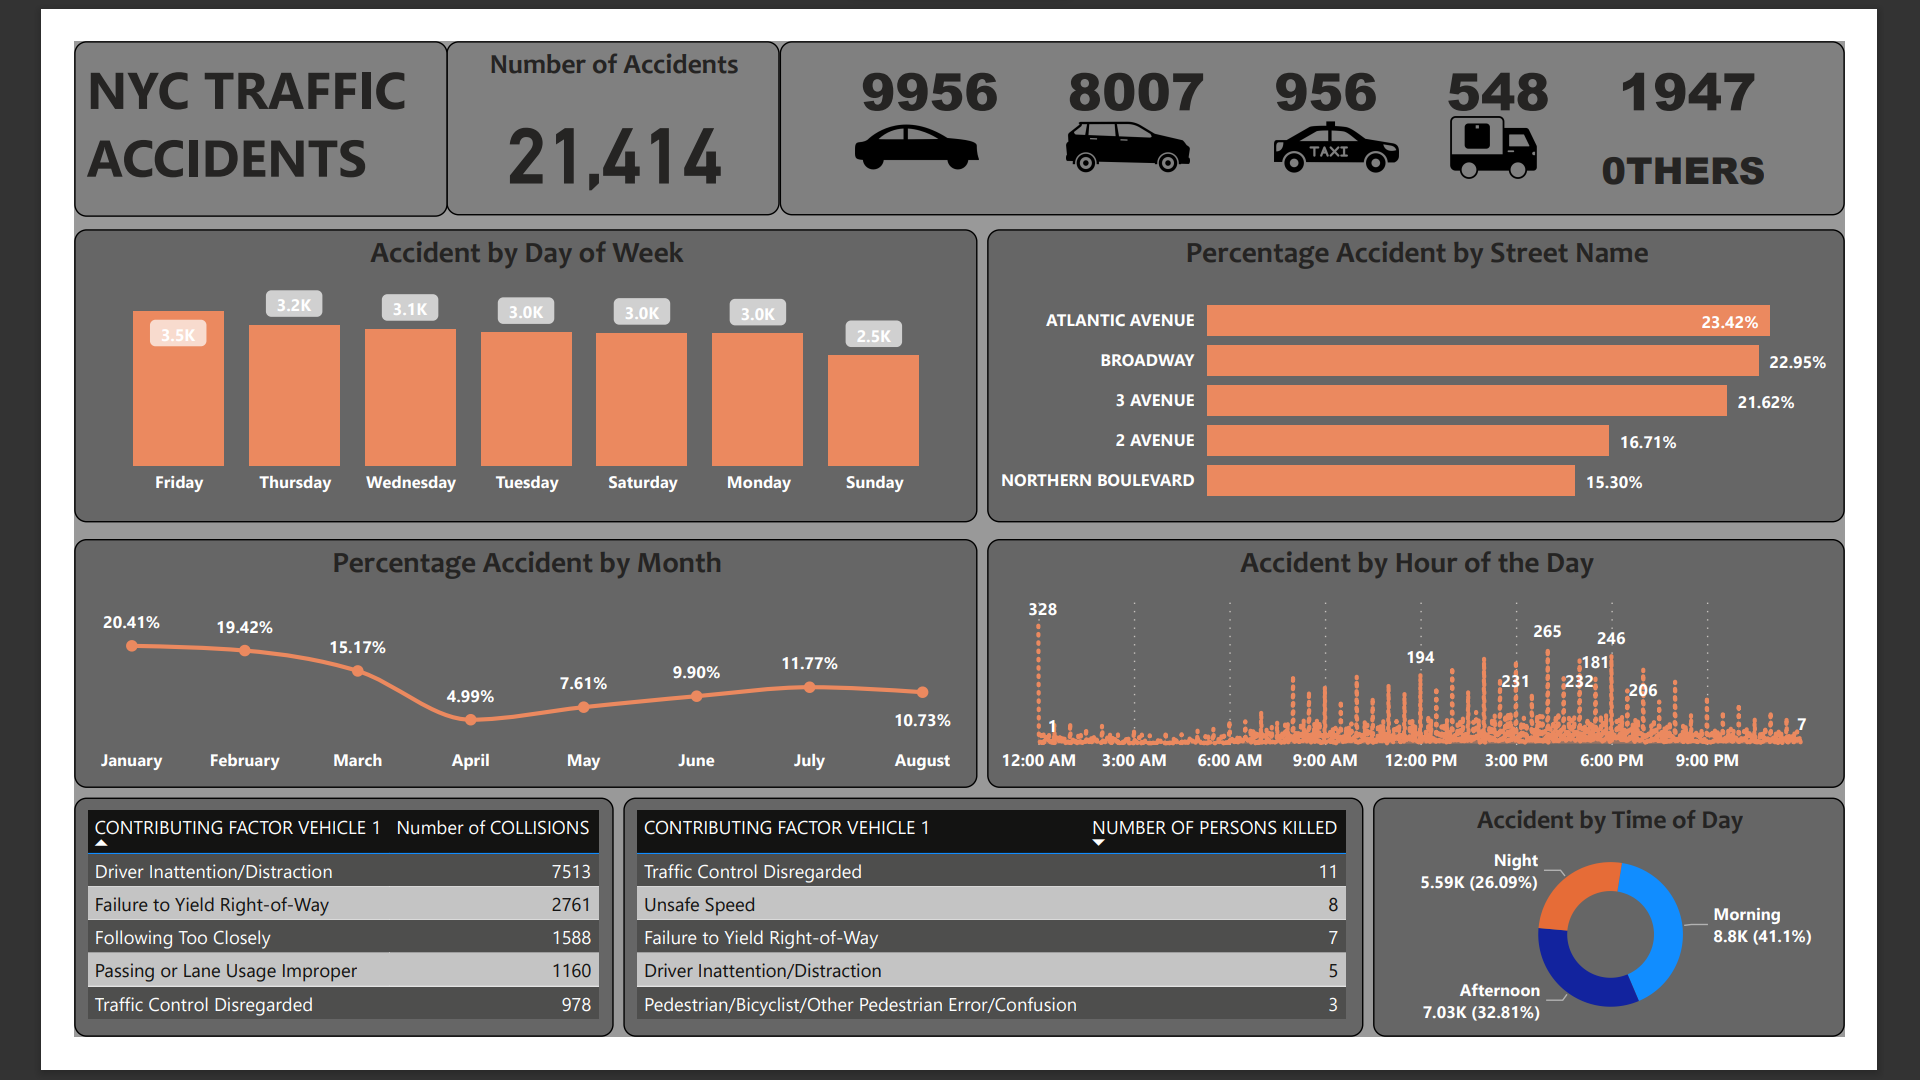
Task: Select the Sunday bar in weekday chart
Action: click(x=873, y=410)
